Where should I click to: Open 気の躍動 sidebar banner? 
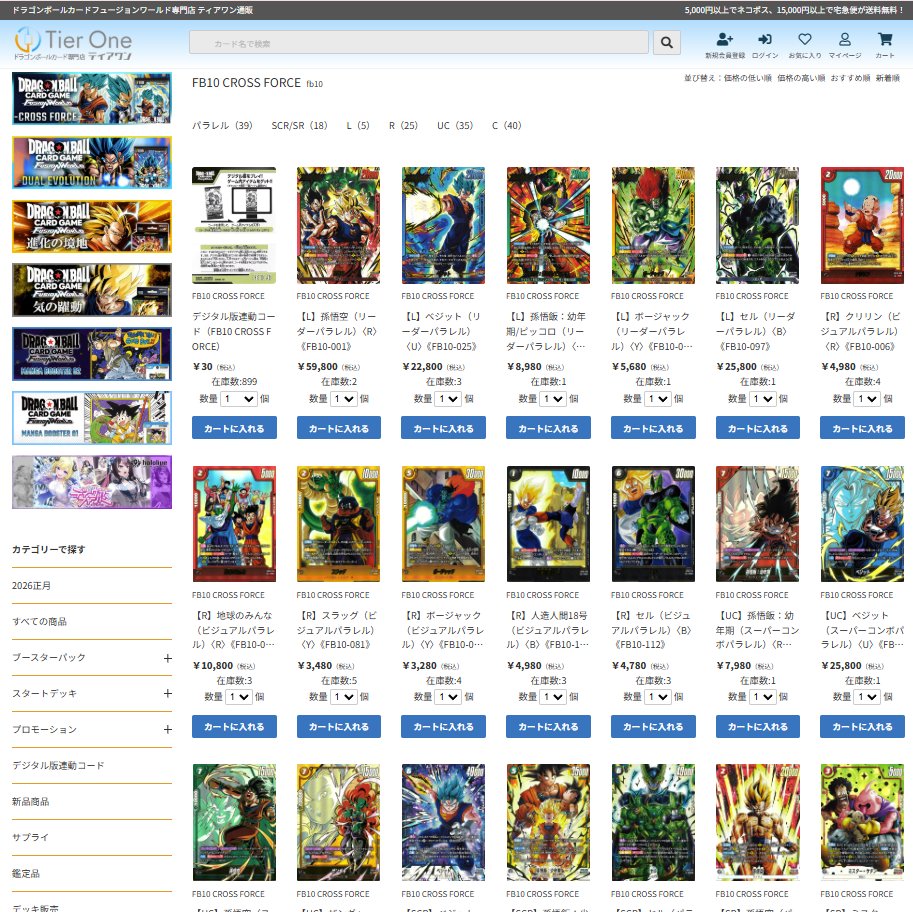click(x=92, y=290)
